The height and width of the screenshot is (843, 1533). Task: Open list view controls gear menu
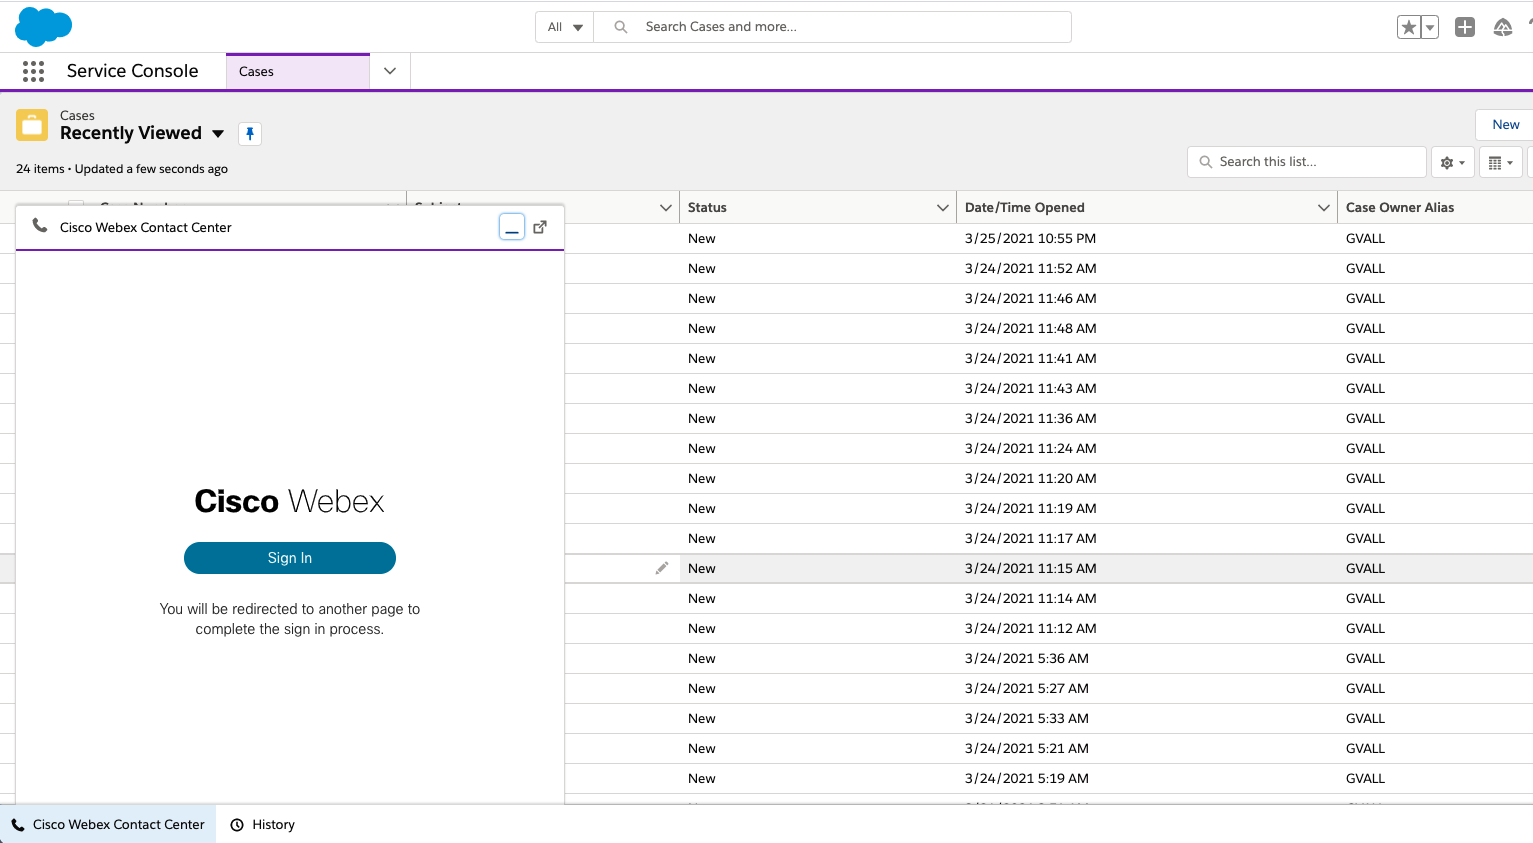(1453, 162)
